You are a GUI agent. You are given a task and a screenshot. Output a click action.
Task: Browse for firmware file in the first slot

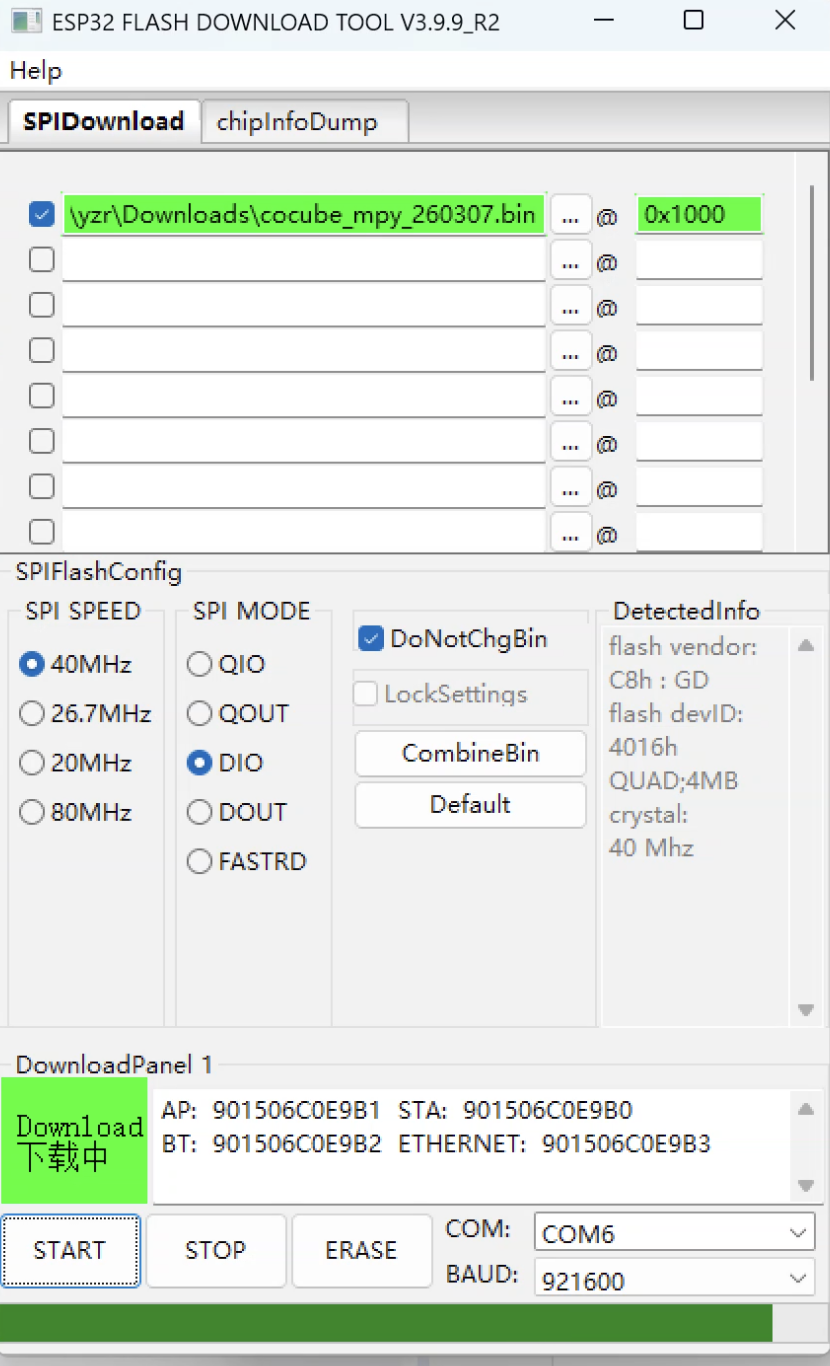[570, 214]
